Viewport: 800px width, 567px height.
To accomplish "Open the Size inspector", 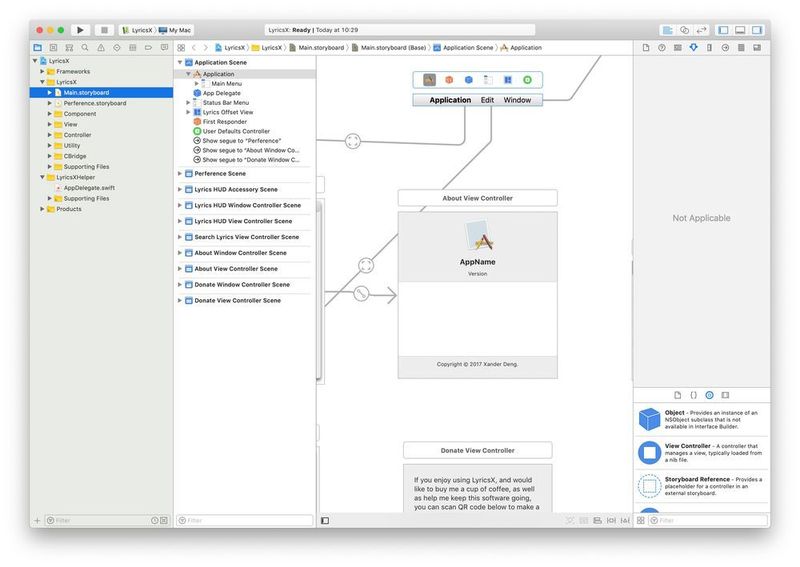I will point(709,47).
